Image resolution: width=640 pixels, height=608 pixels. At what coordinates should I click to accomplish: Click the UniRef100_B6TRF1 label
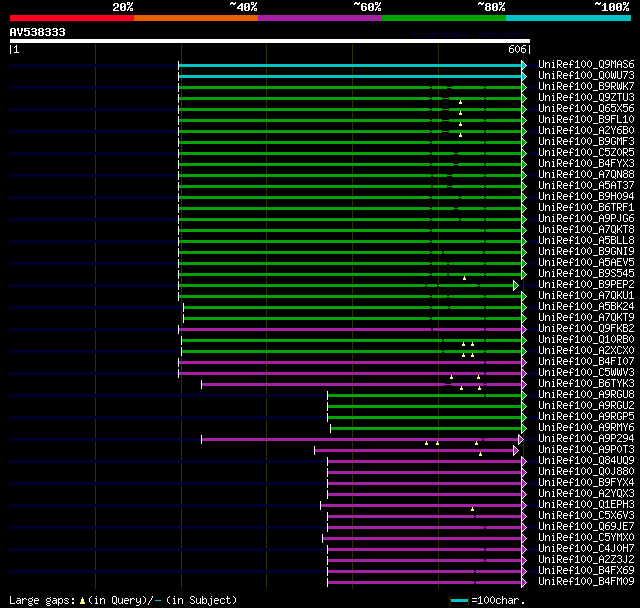coord(586,208)
